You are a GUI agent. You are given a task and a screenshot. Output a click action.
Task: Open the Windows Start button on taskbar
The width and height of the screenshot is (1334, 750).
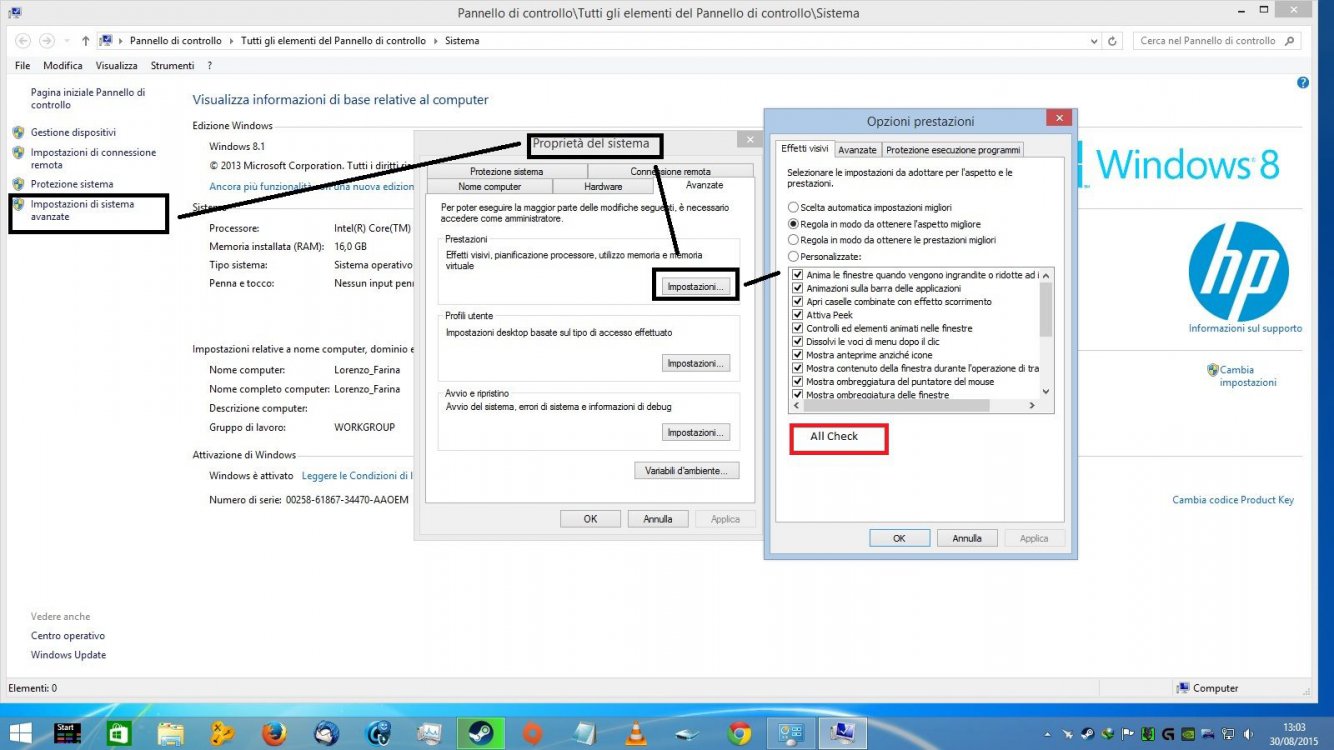(20, 733)
